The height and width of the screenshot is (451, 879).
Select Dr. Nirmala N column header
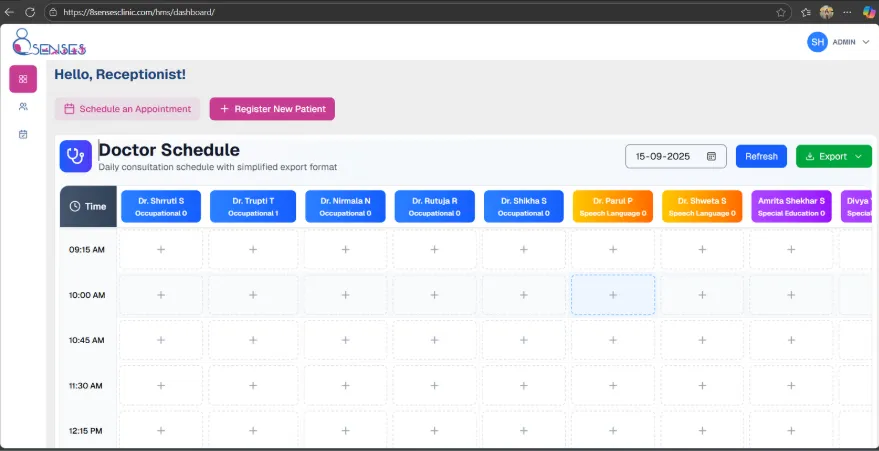click(345, 206)
